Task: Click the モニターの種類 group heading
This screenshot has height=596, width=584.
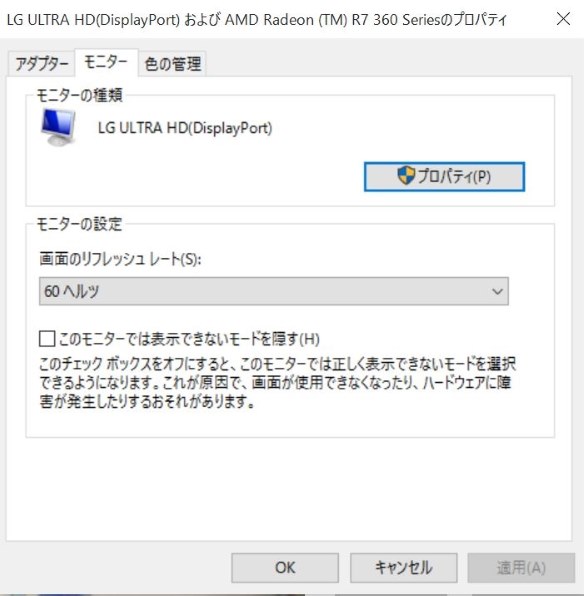Action: pos(79,95)
